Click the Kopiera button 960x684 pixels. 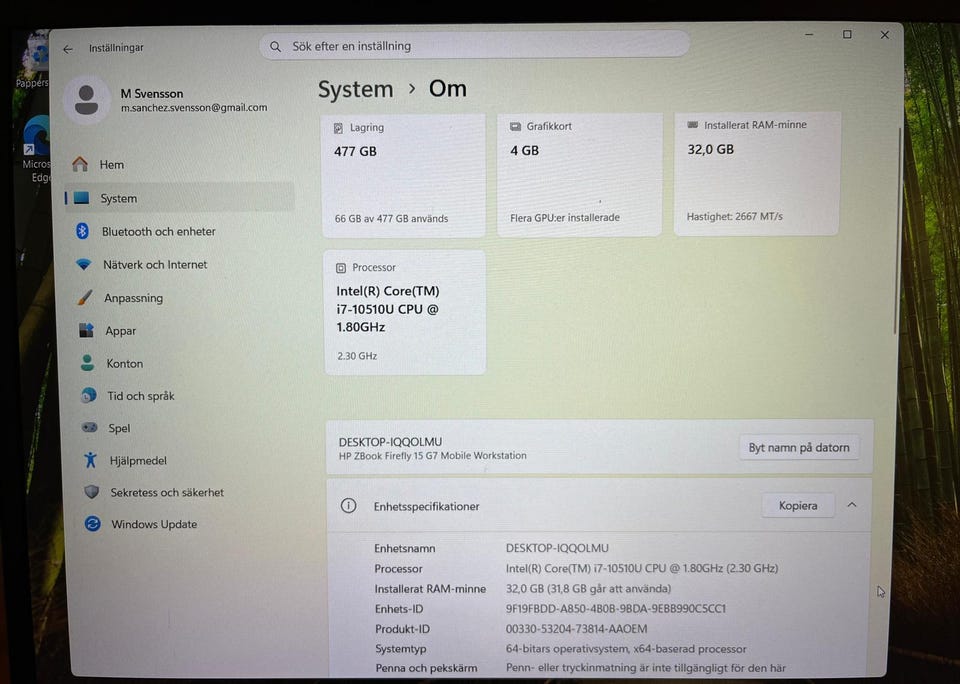pyautogui.click(x=798, y=505)
